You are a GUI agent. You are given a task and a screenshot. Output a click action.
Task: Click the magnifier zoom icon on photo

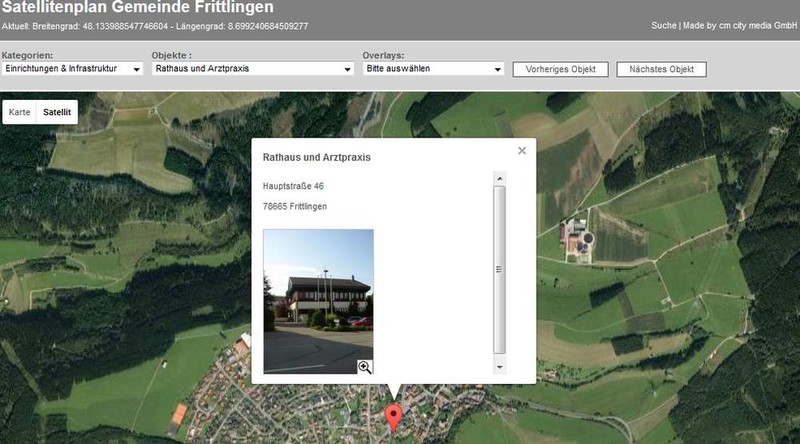(x=364, y=366)
